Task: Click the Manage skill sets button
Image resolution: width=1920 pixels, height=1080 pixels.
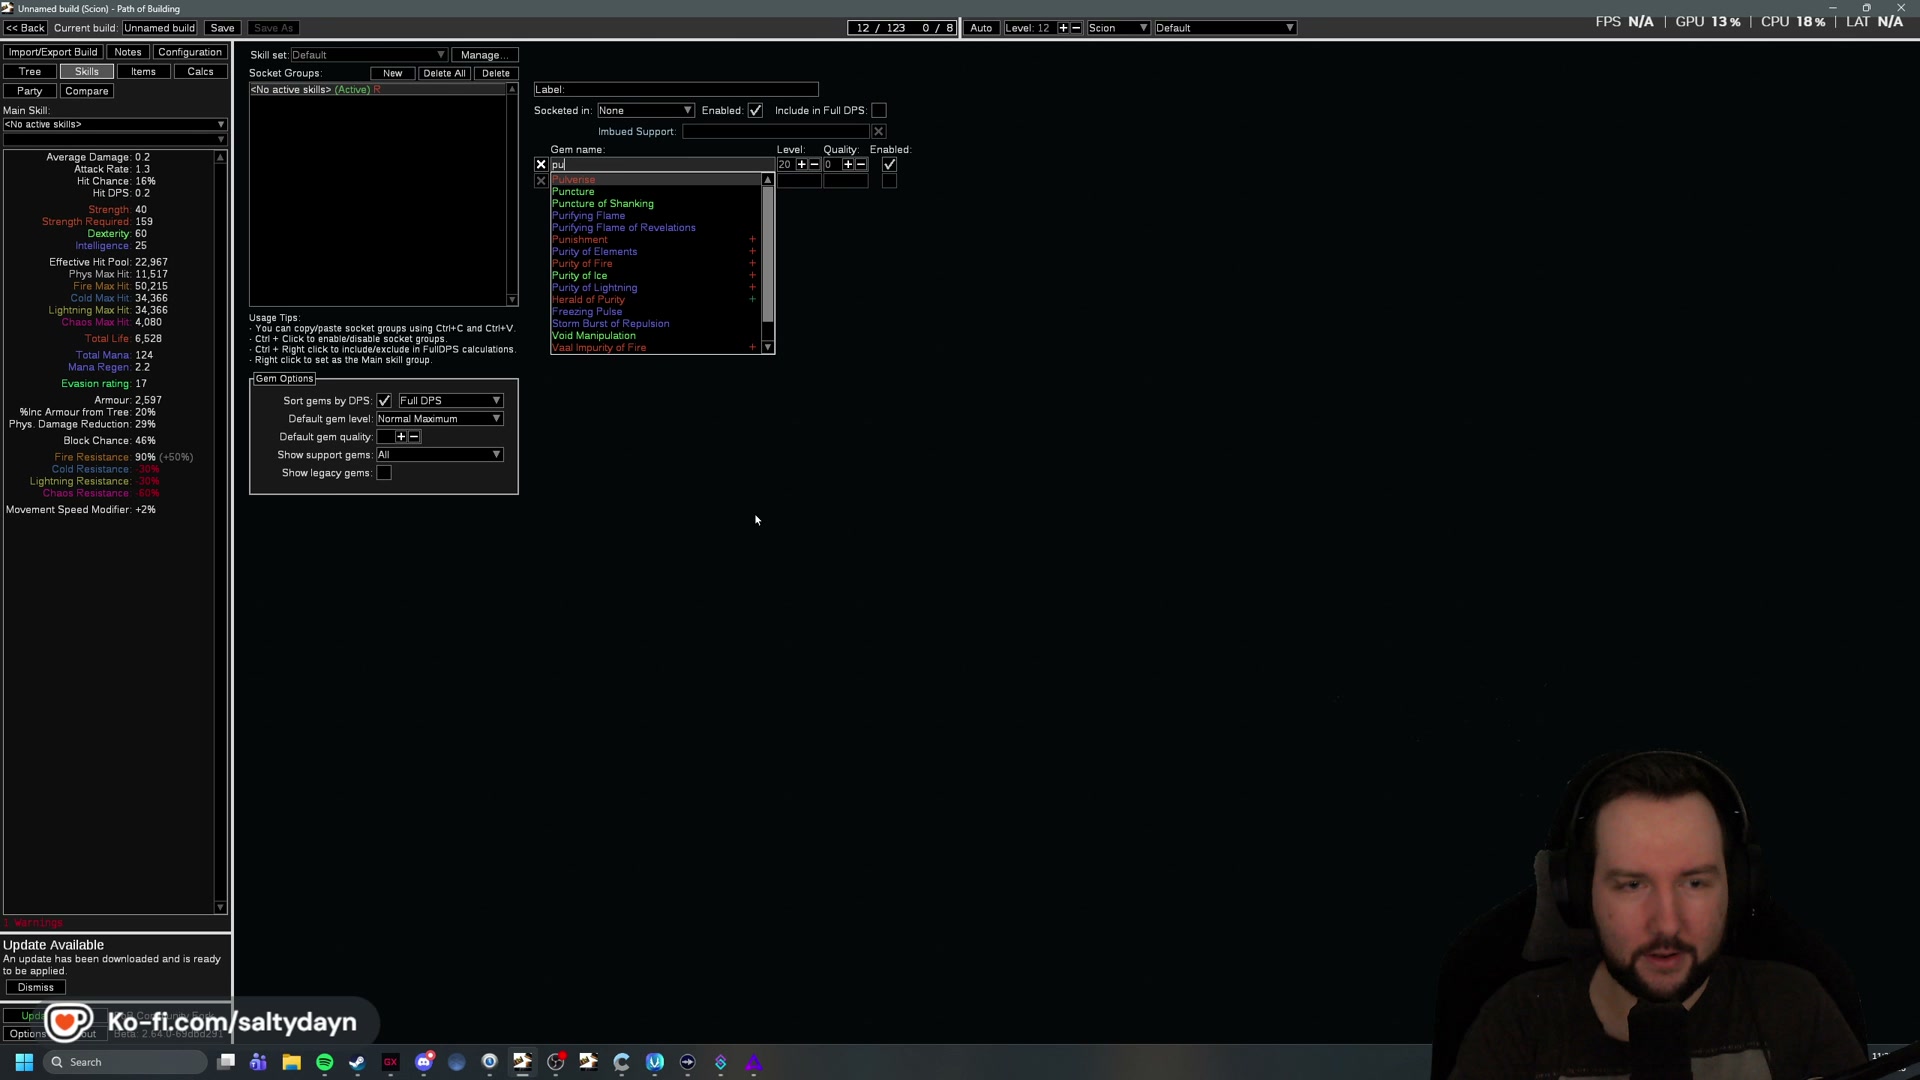Action: pos(485,55)
